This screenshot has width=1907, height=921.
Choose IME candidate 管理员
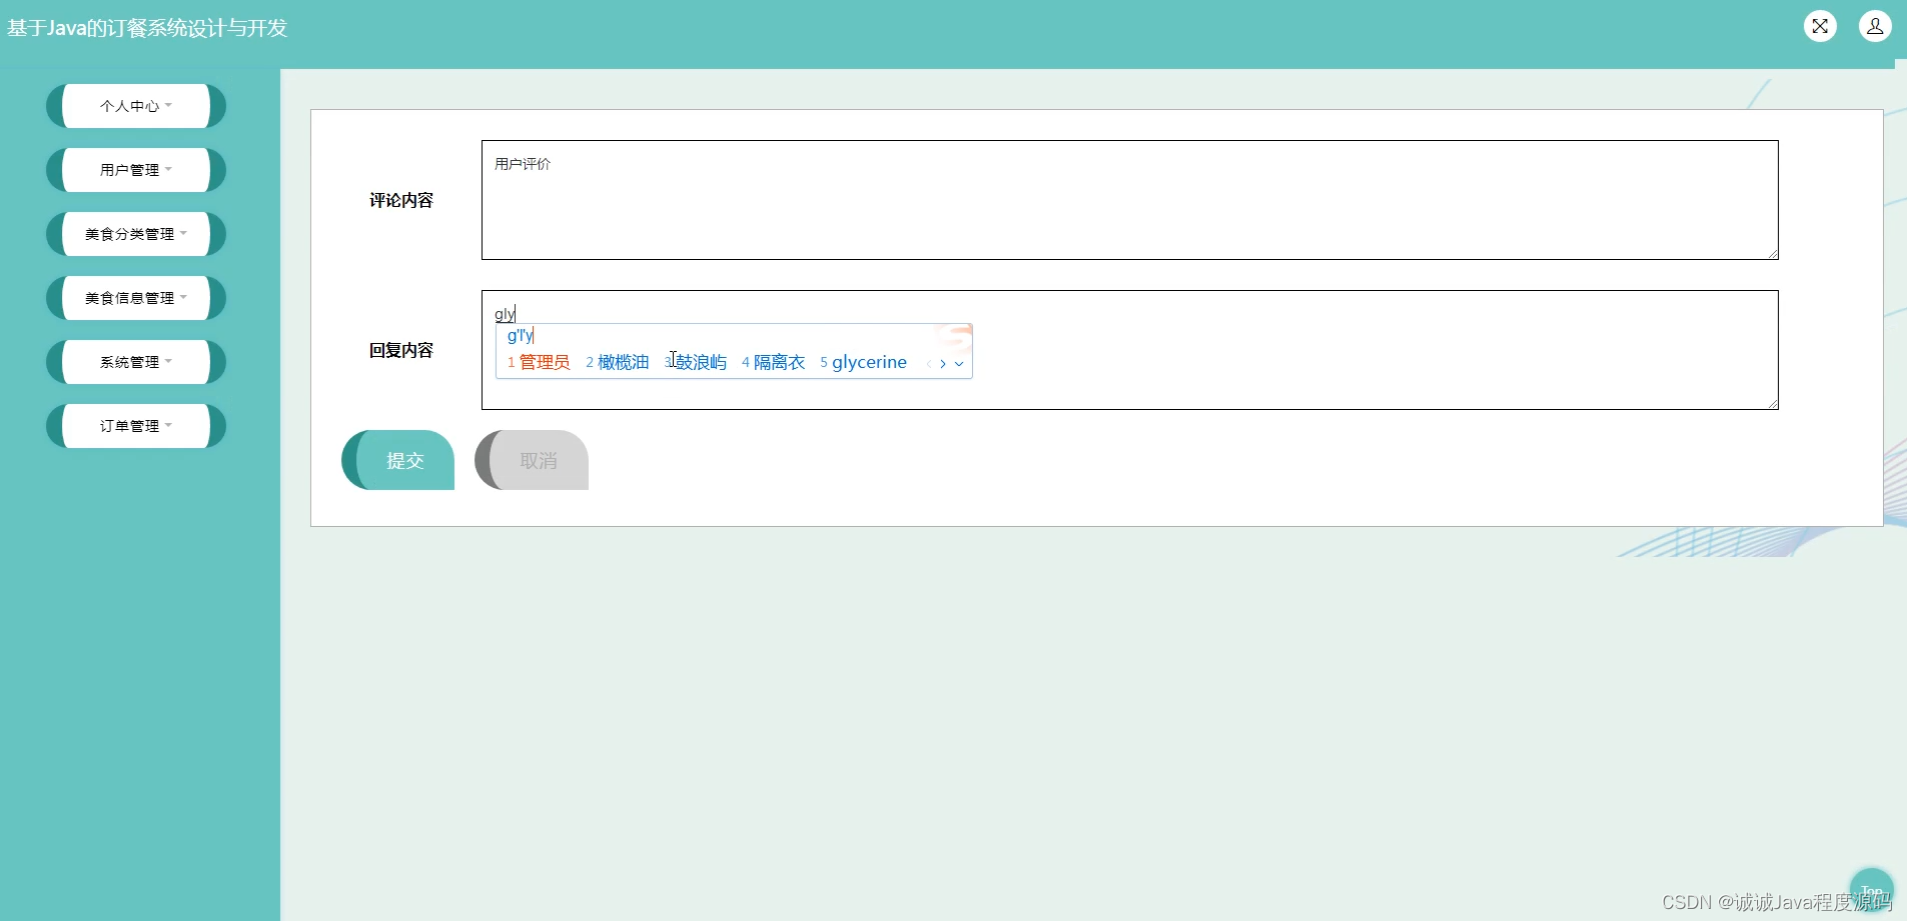pyautogui.click(x=539, y=362)
